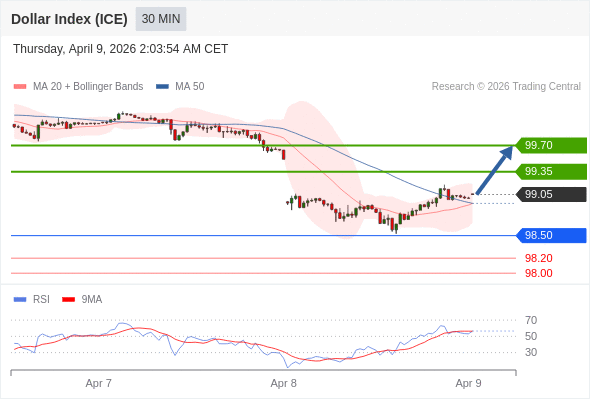Click the red 9MA color swatch
590x400 pixels.
click(x=68, y=300)
